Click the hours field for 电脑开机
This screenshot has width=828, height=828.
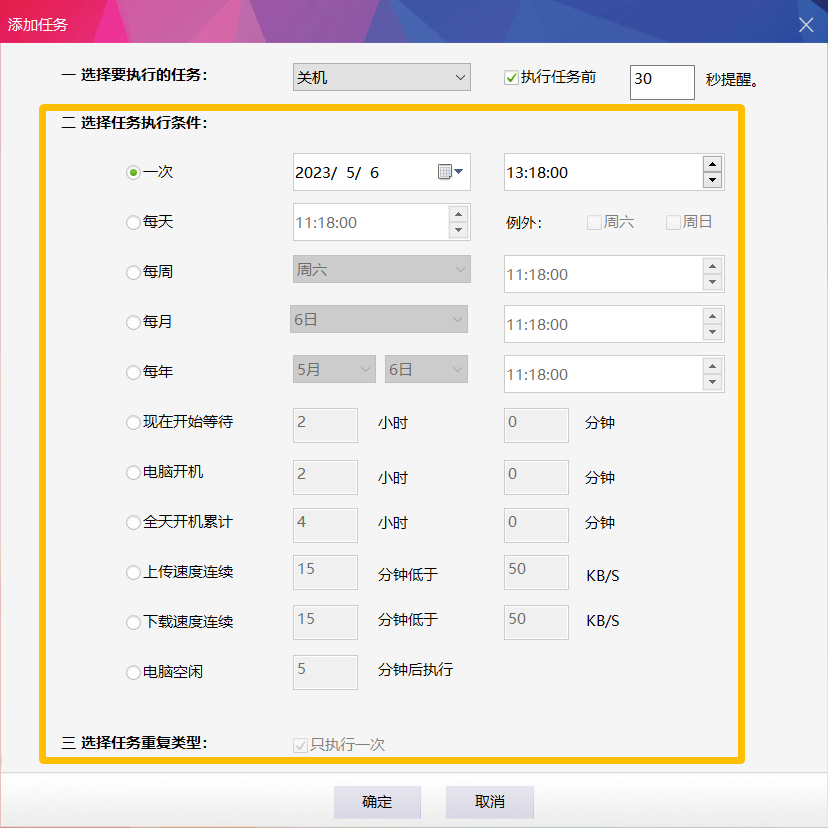click(325, 477)
